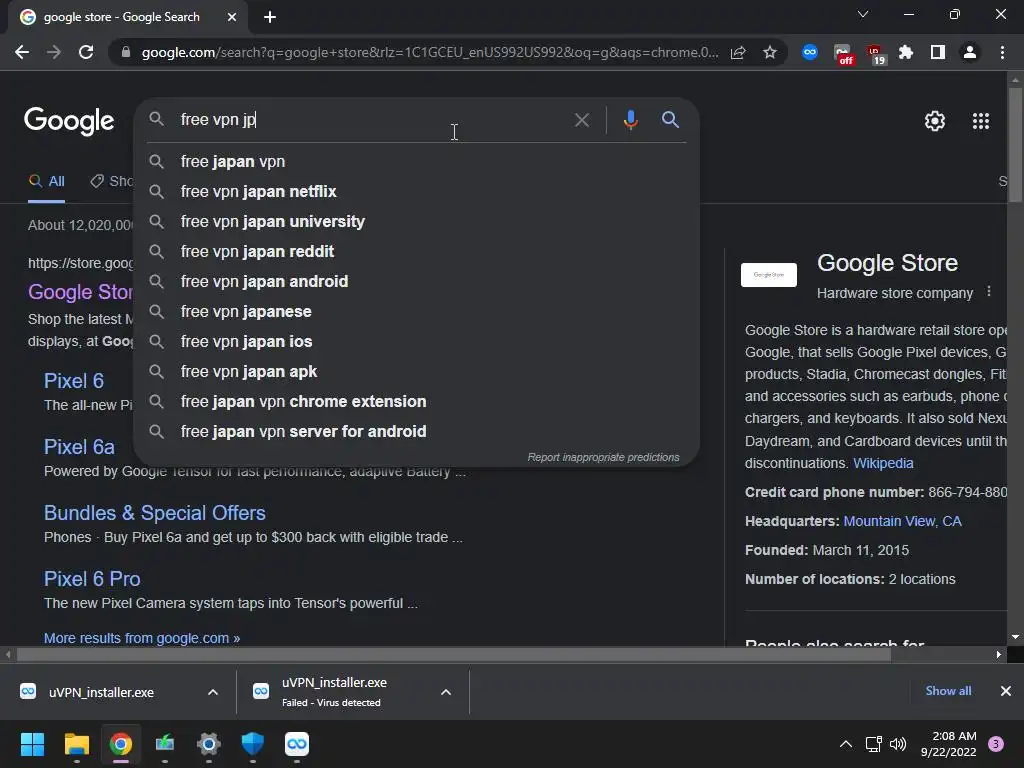Open the extension showing 'off' badge
1024x768 pixels.
(843, 54)
